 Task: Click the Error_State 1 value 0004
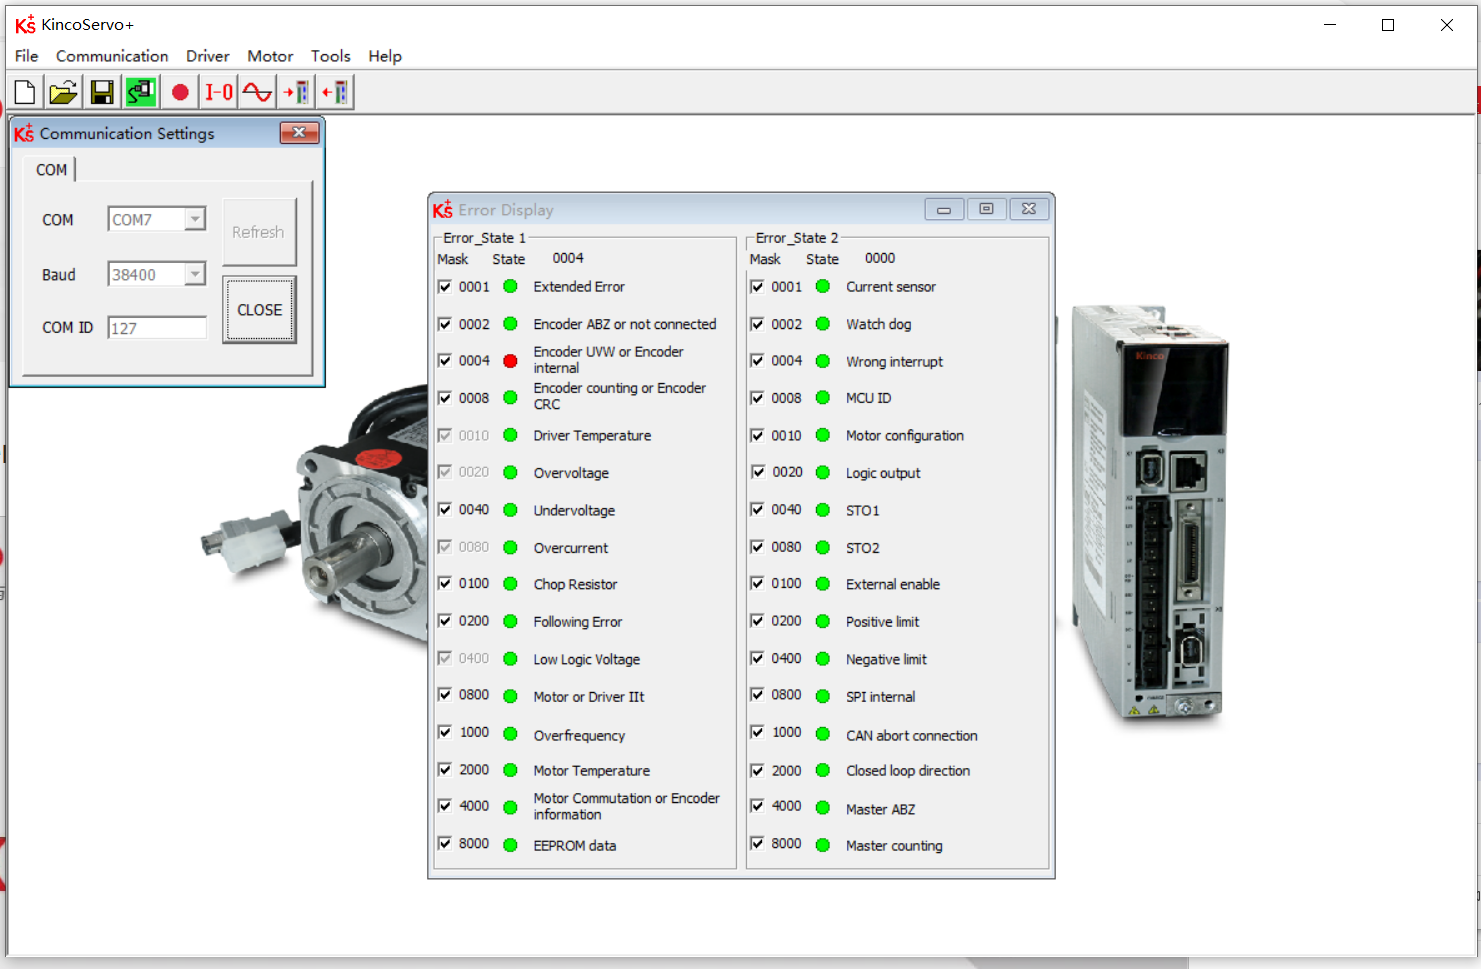coord(568,258)
